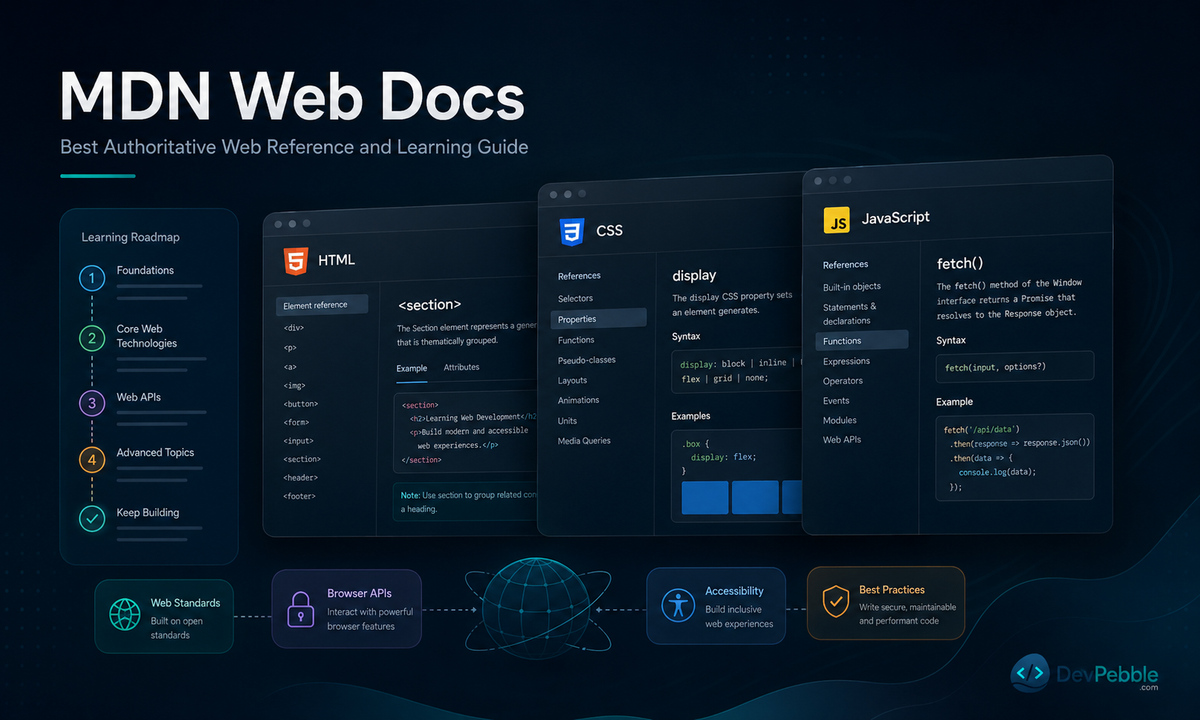The height and width of the screenshot is (720, 1200).
Task: Open Expressions in JavaScript sidebar
Action: click(x=846, y=361)
